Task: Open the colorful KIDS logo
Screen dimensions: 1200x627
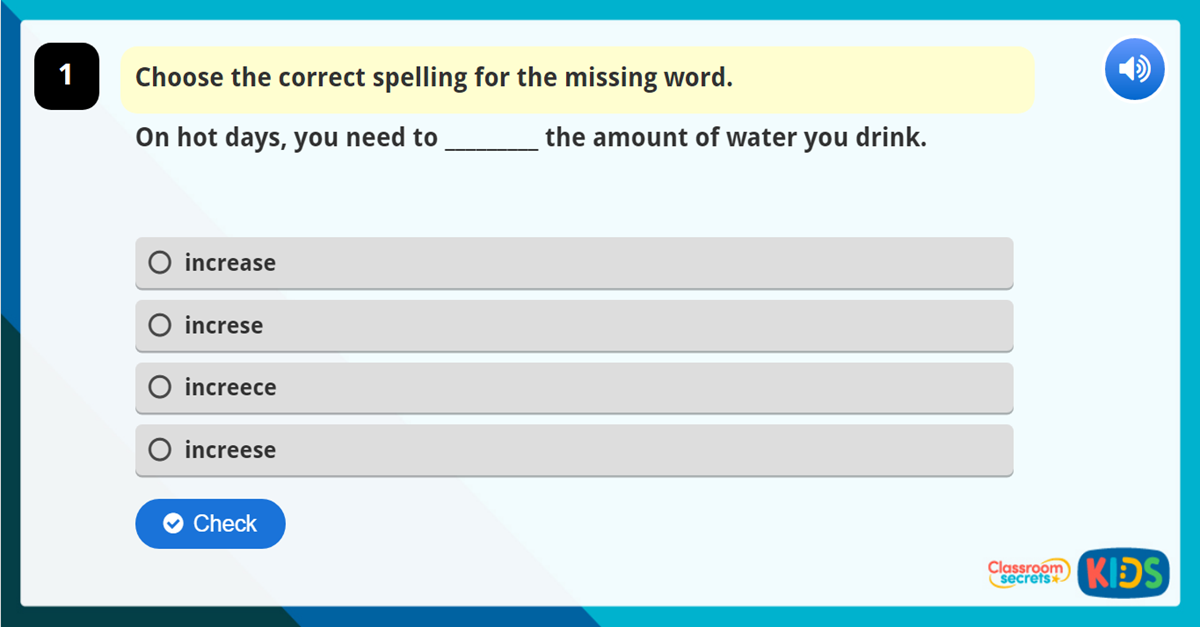Action: point(1123,573)
